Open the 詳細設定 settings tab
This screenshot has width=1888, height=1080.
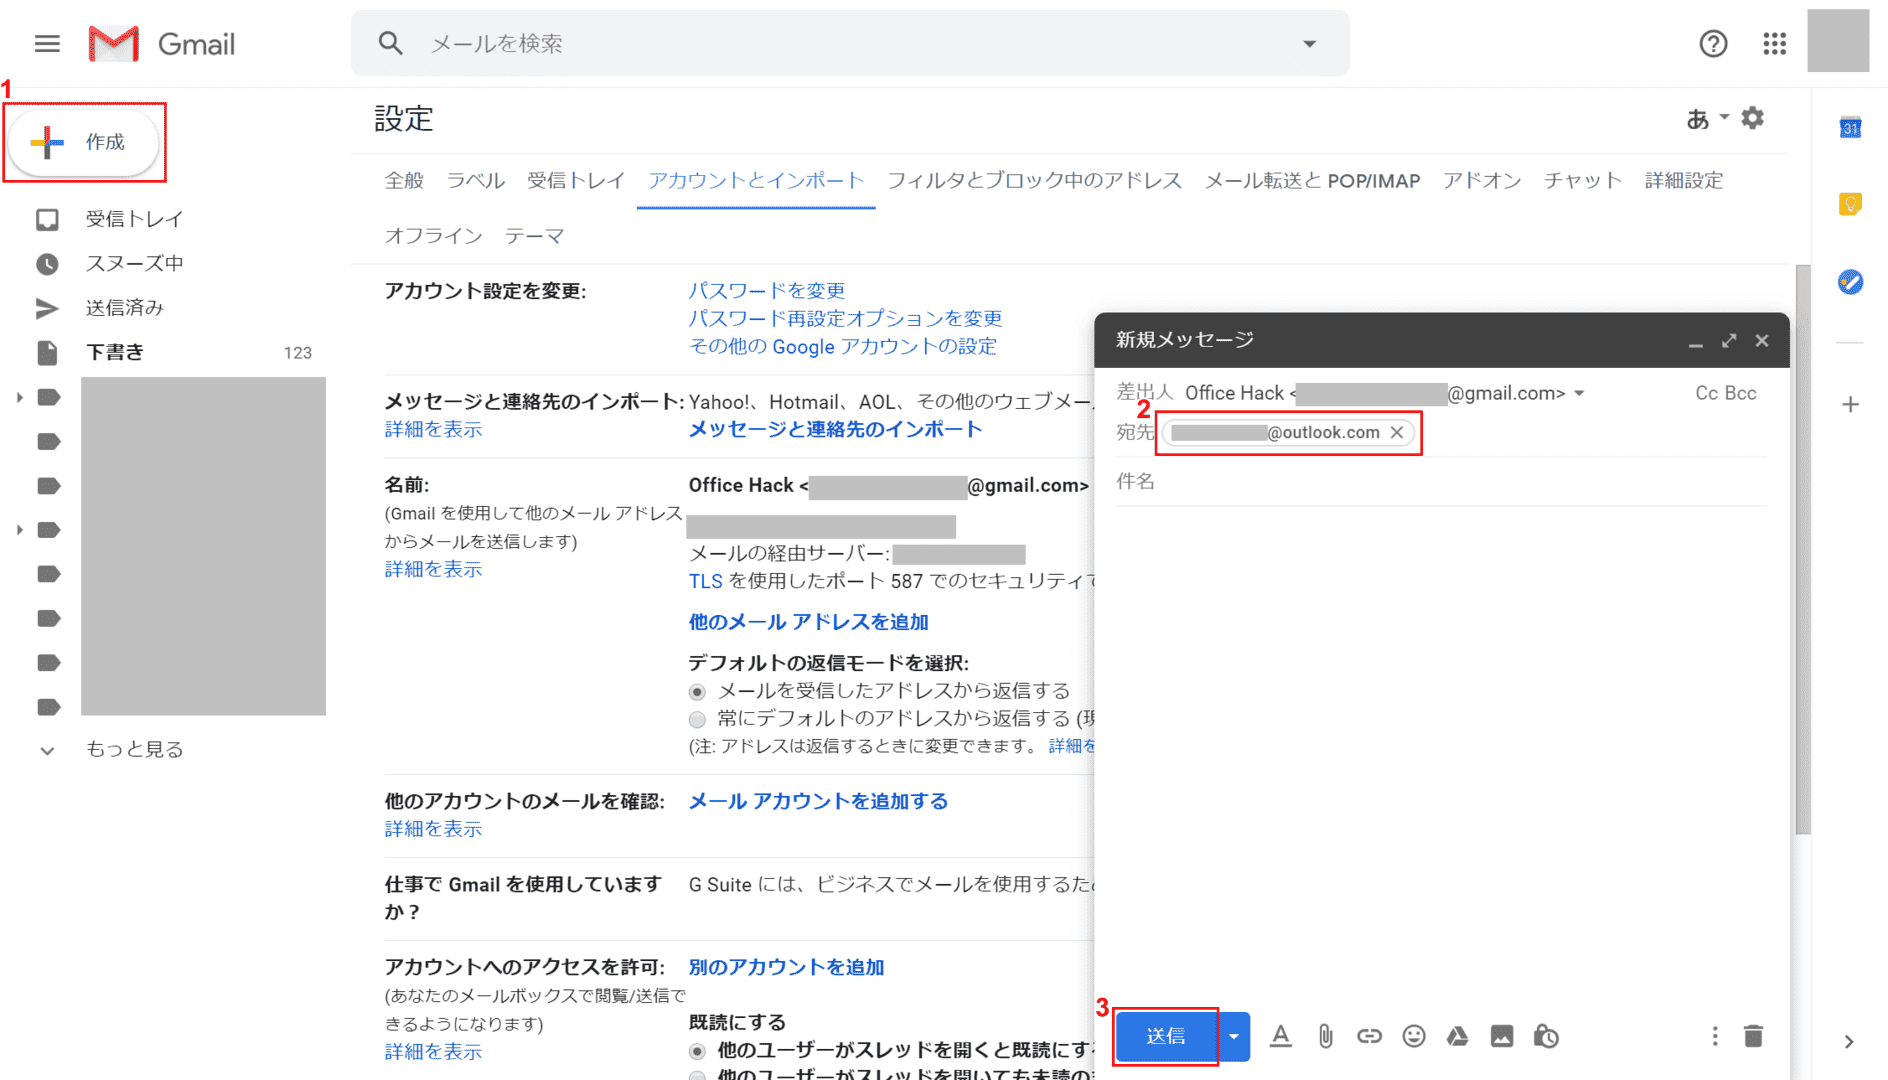pos(1684,181)
